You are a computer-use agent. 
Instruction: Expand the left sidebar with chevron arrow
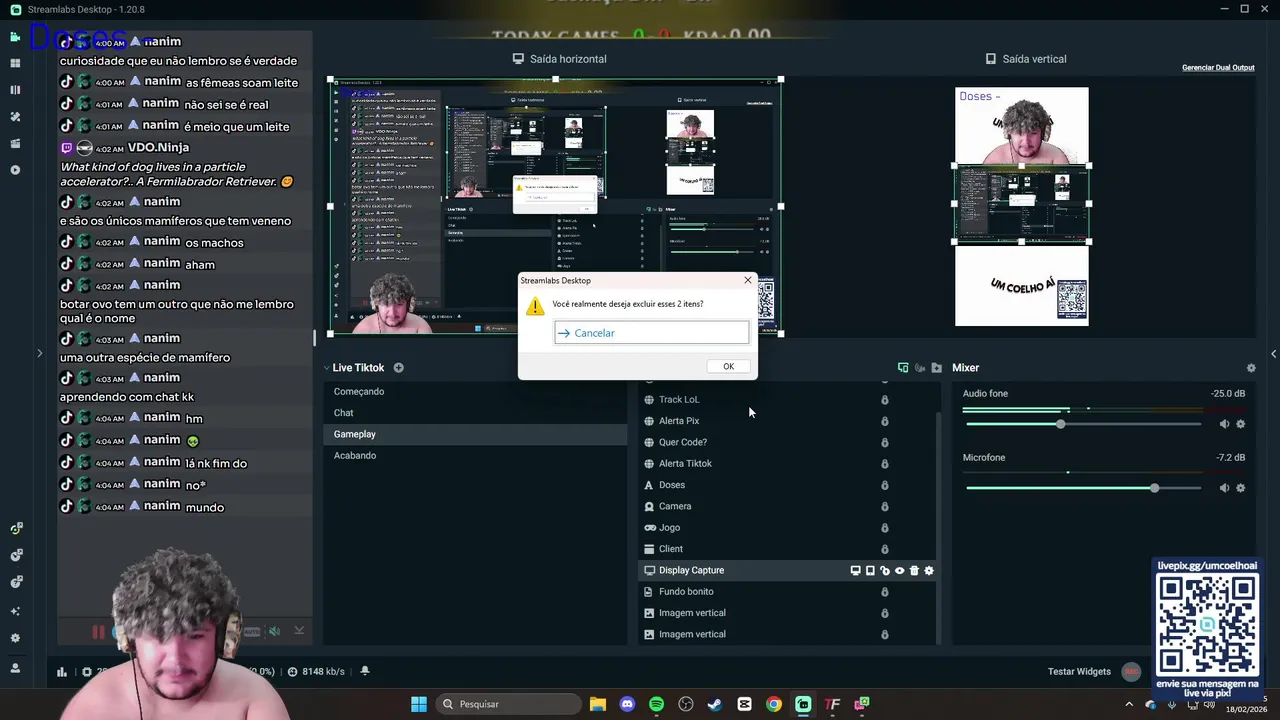coord(39,353)
